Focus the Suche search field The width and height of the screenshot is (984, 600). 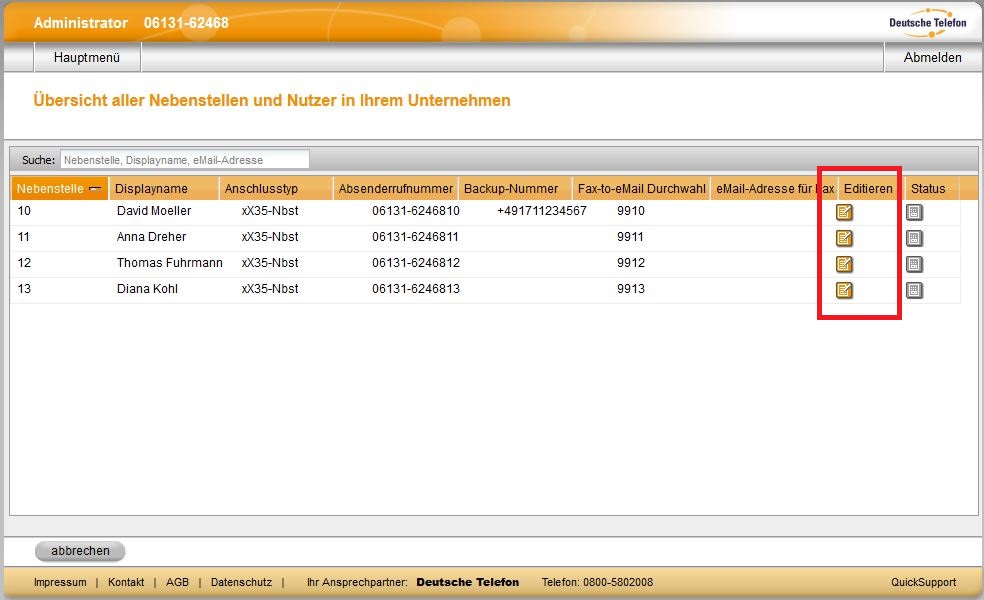click(x=184, y=159)
